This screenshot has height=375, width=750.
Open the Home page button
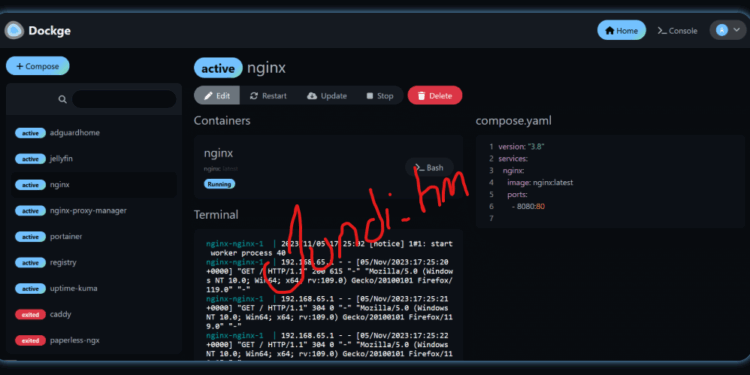click(621, 31)
